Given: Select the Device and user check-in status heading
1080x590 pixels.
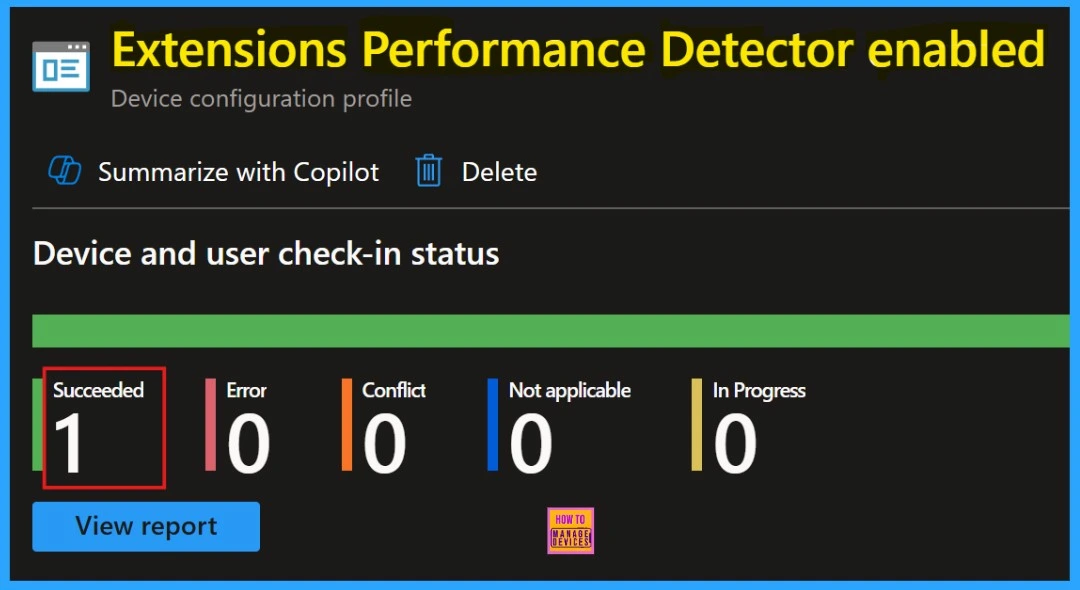Looking at the screenshot, I should click(x=265, y=253).
